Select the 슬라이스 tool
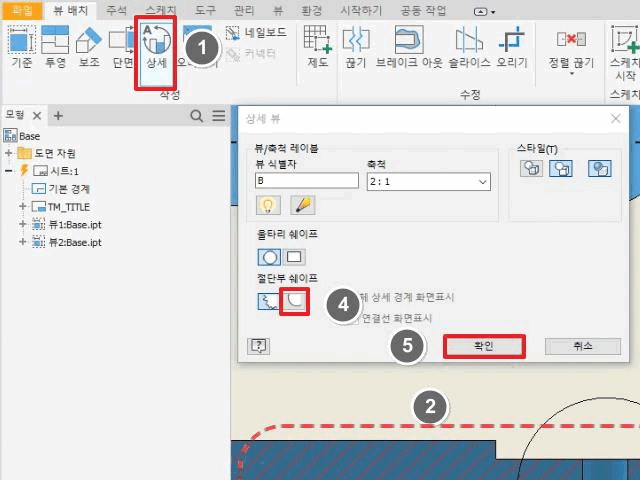Image resolution: width=640 pixels, height=480 pixels. point(469,47)
